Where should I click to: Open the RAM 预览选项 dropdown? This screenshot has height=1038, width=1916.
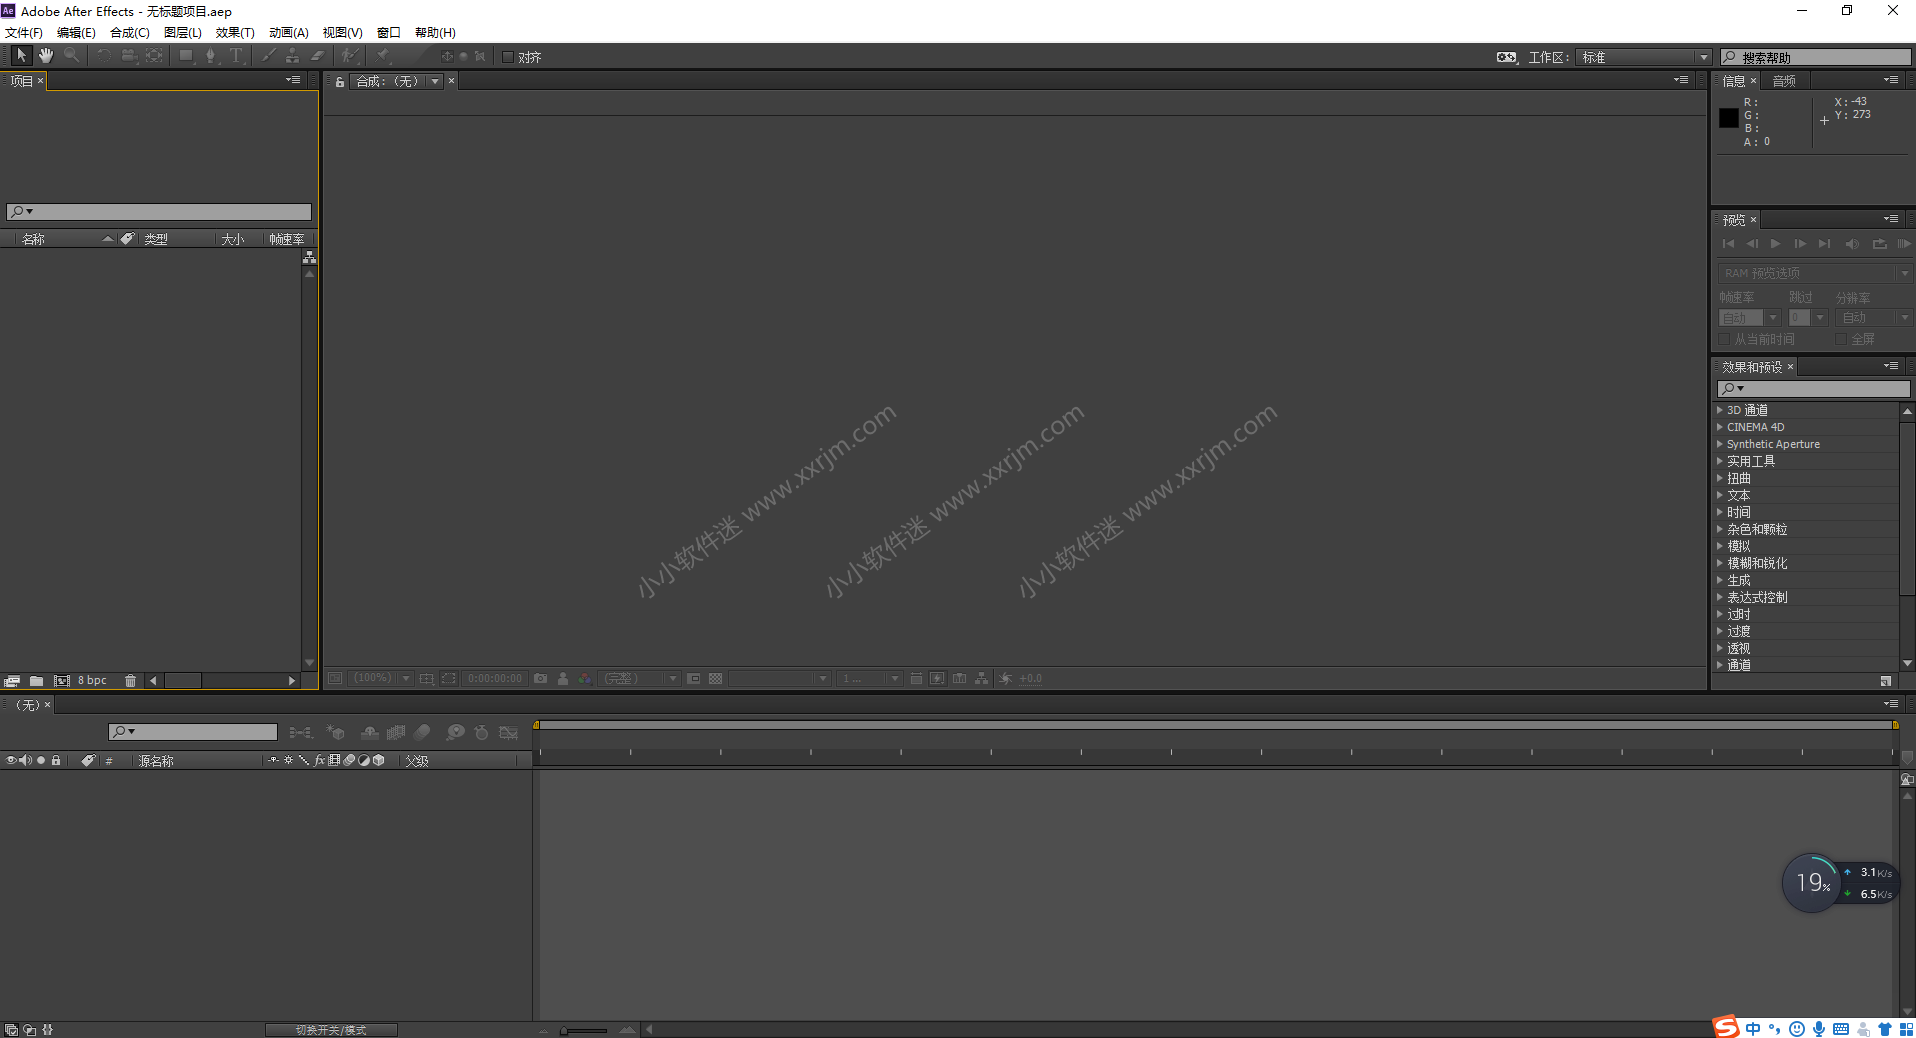pyautogui.click(x=1814, y=273)
